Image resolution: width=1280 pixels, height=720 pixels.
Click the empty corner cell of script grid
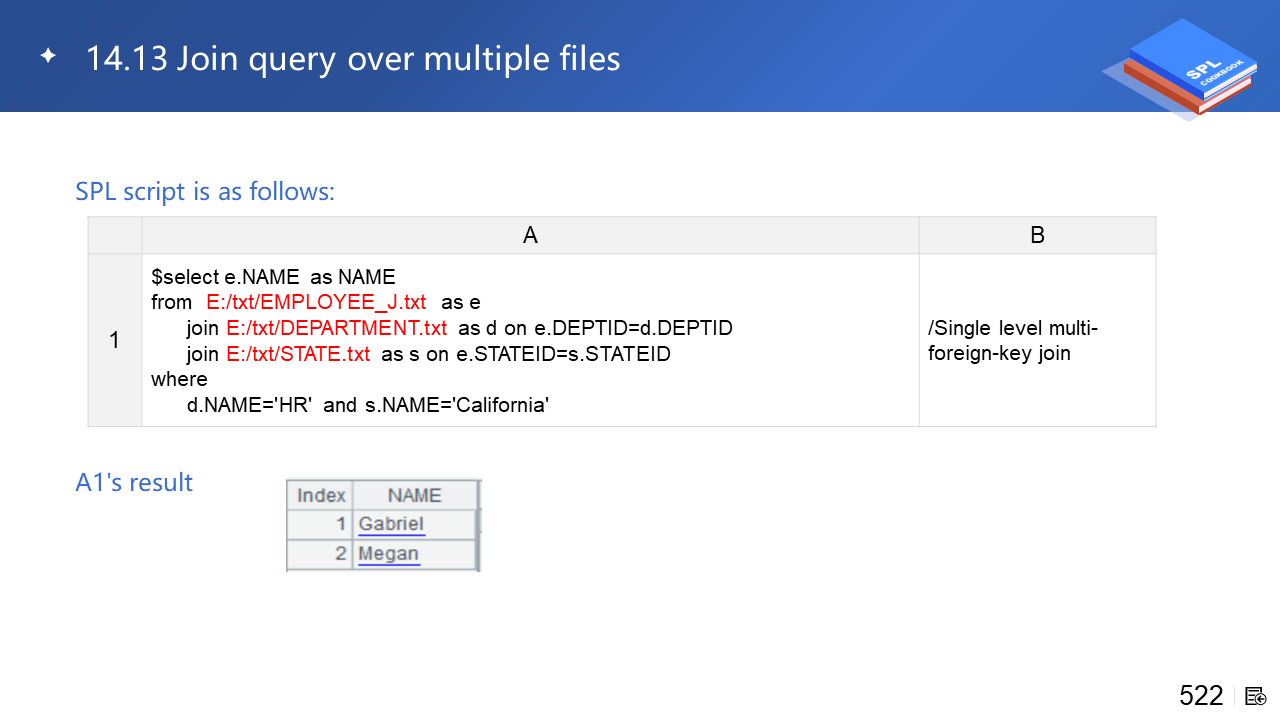click(114, 235)
